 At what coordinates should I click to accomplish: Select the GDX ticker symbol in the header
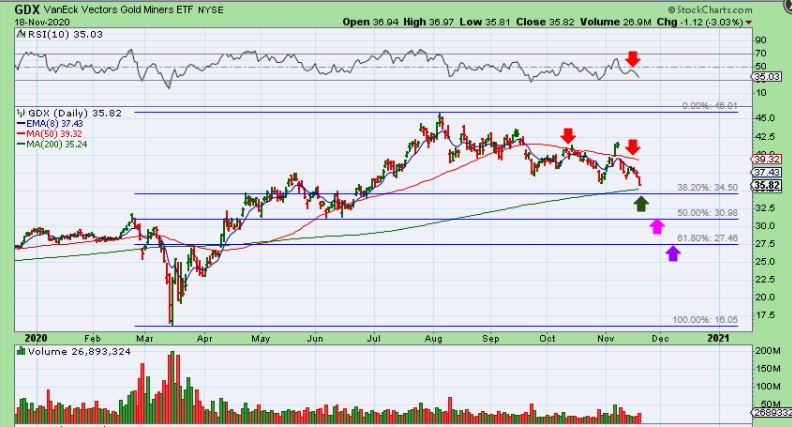click(27, 9)
